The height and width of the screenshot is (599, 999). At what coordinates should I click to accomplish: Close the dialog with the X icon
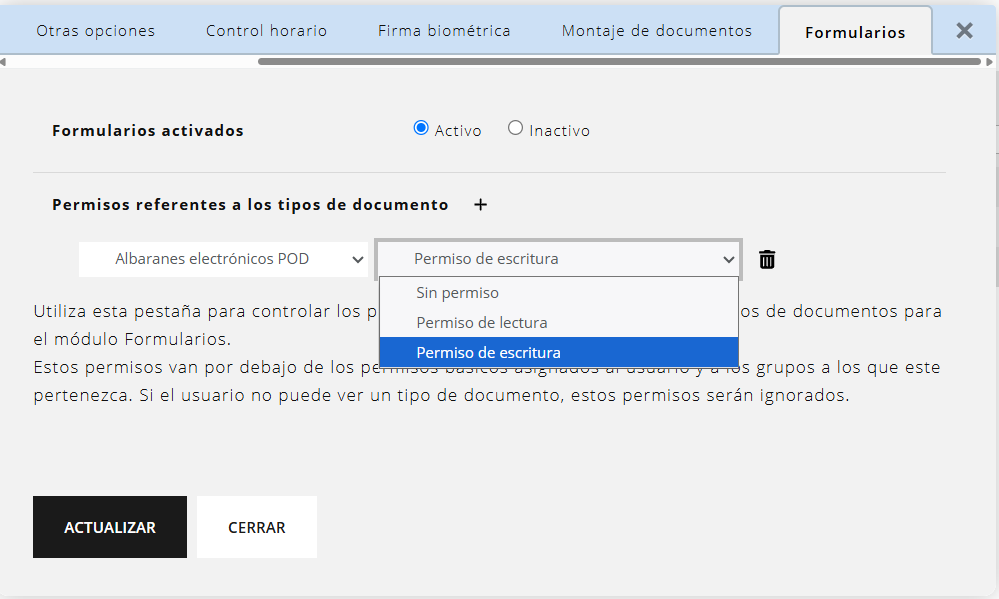[964, 31]
